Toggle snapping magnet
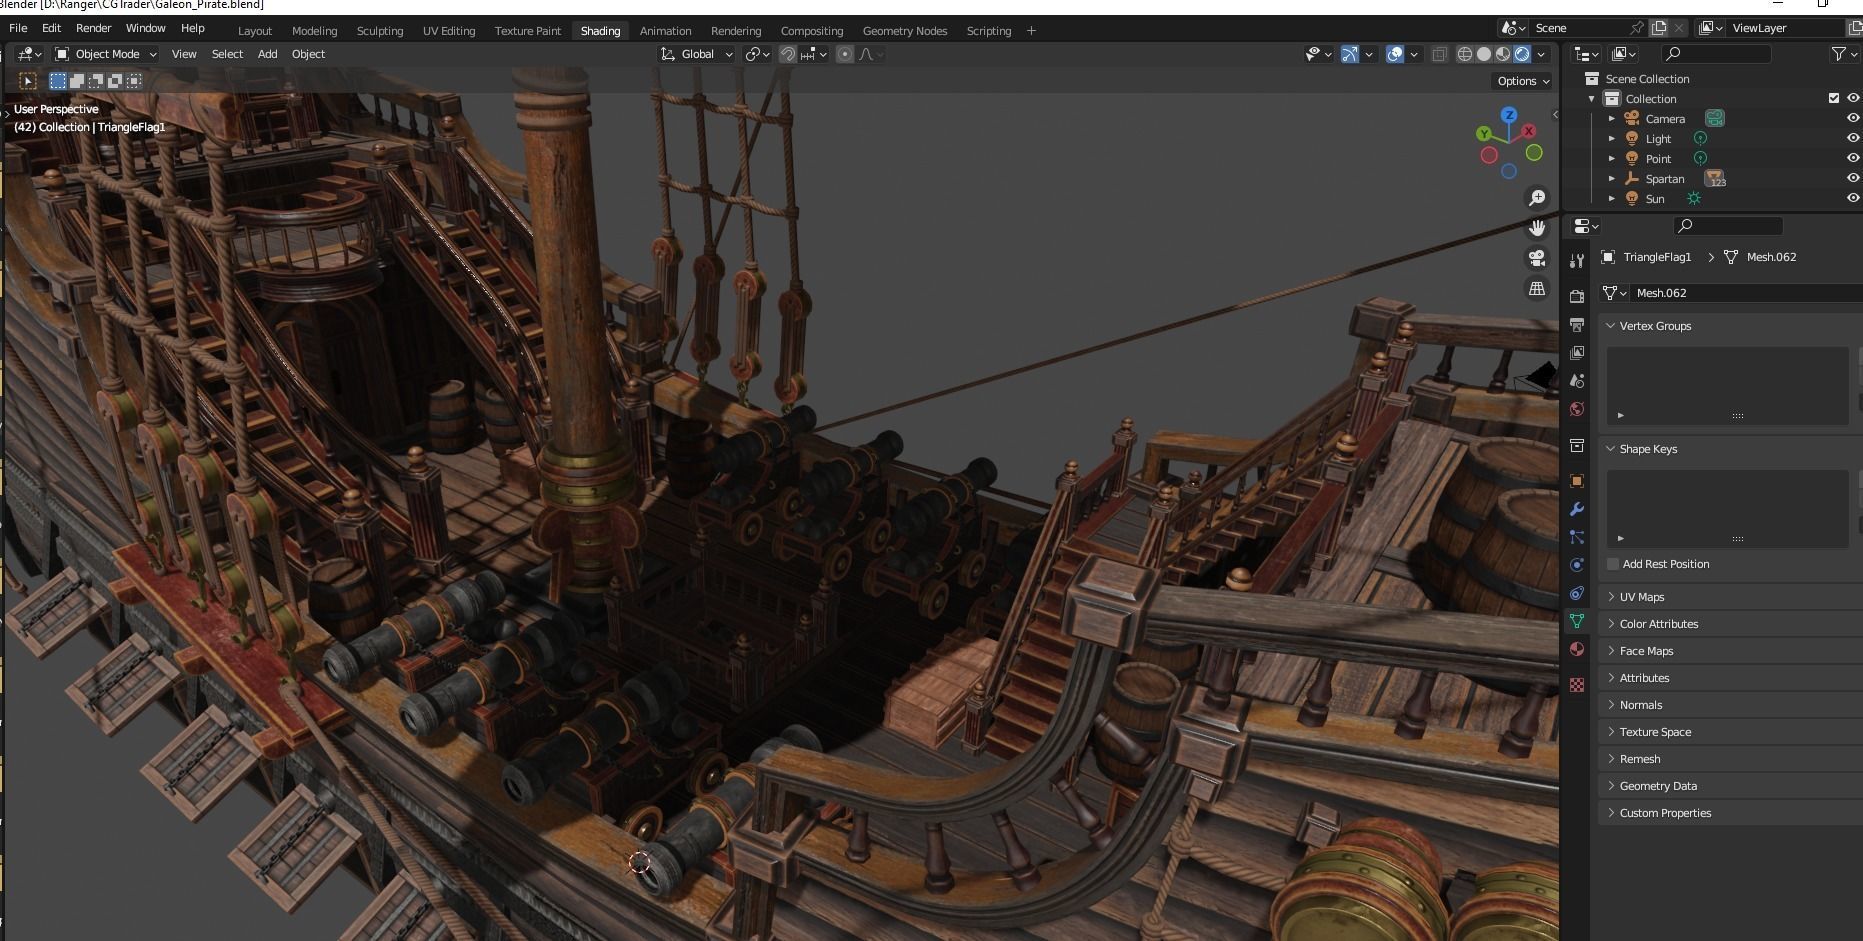Viewport: 1863px width, 941px height. (x=788, y=54)
